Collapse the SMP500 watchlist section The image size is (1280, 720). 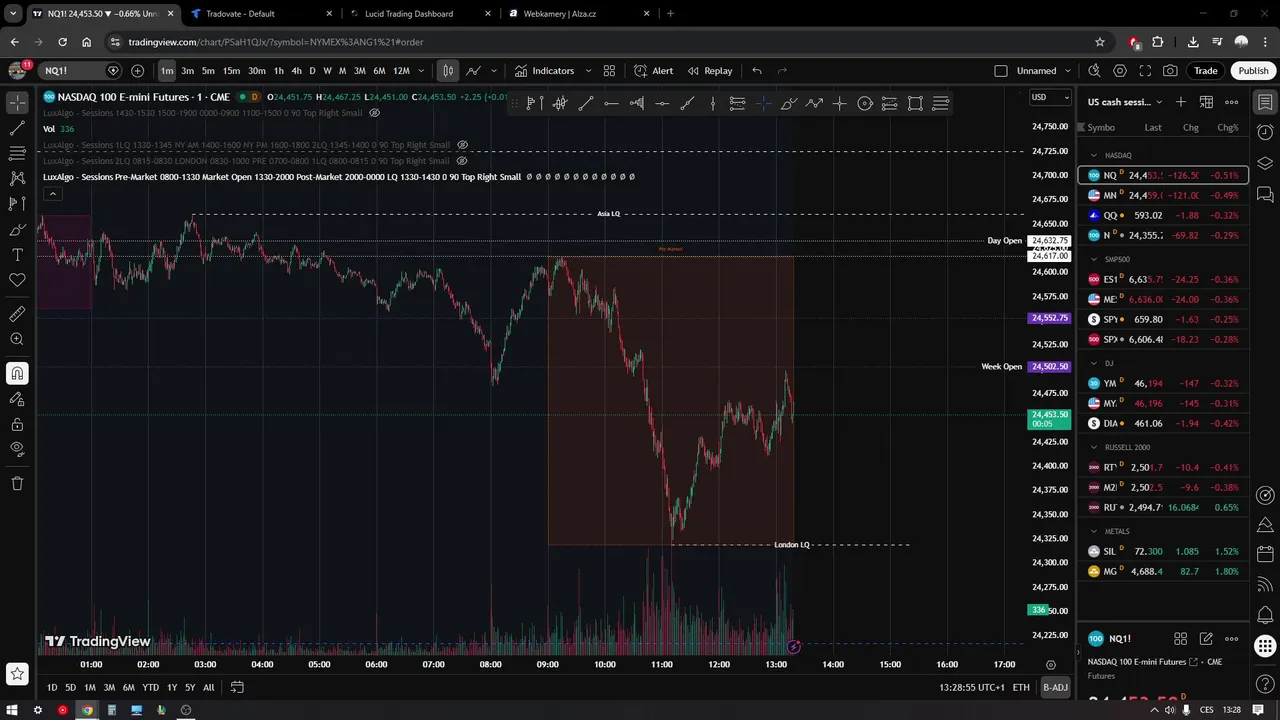(1094, 259)
